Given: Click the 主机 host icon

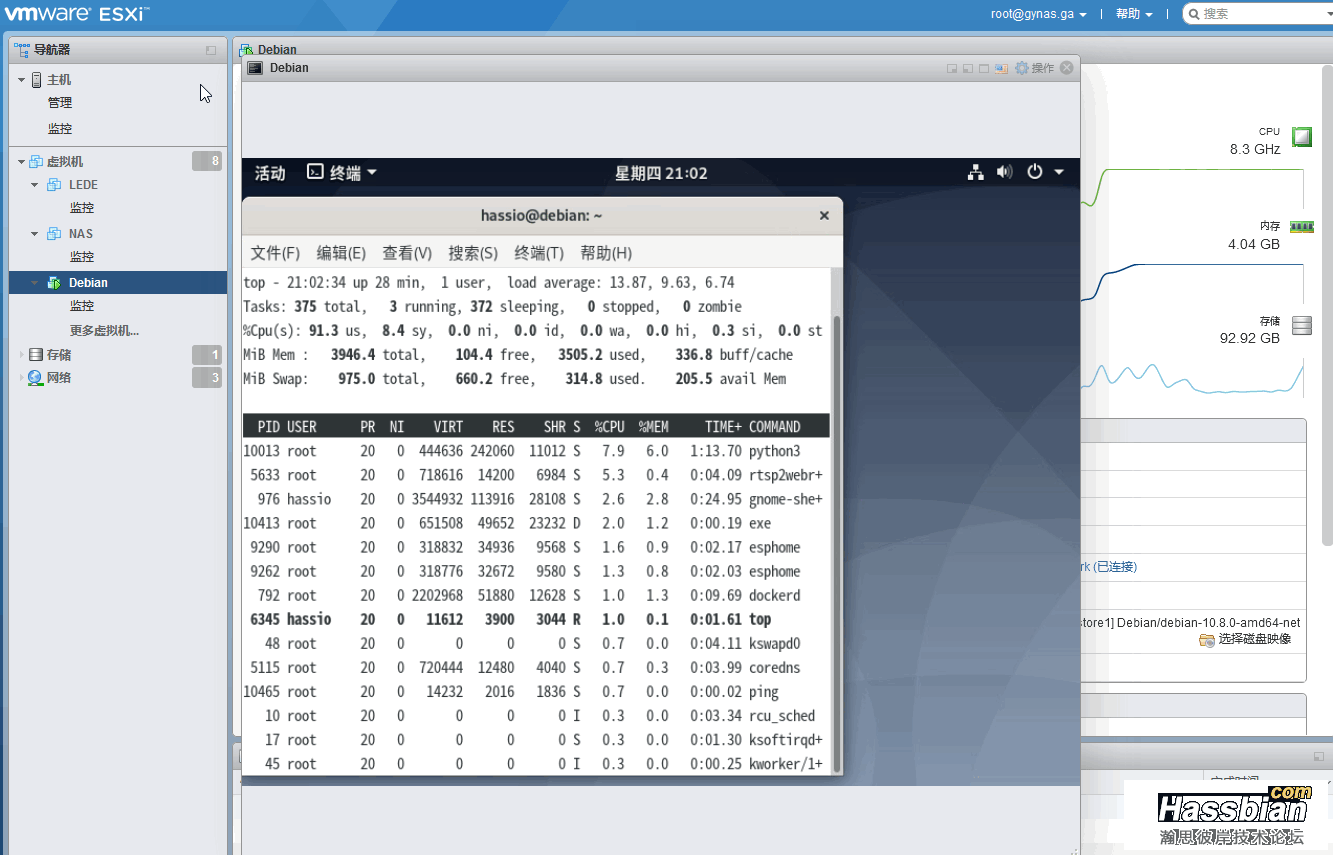Looking at the screenshot, I should 37,80.
